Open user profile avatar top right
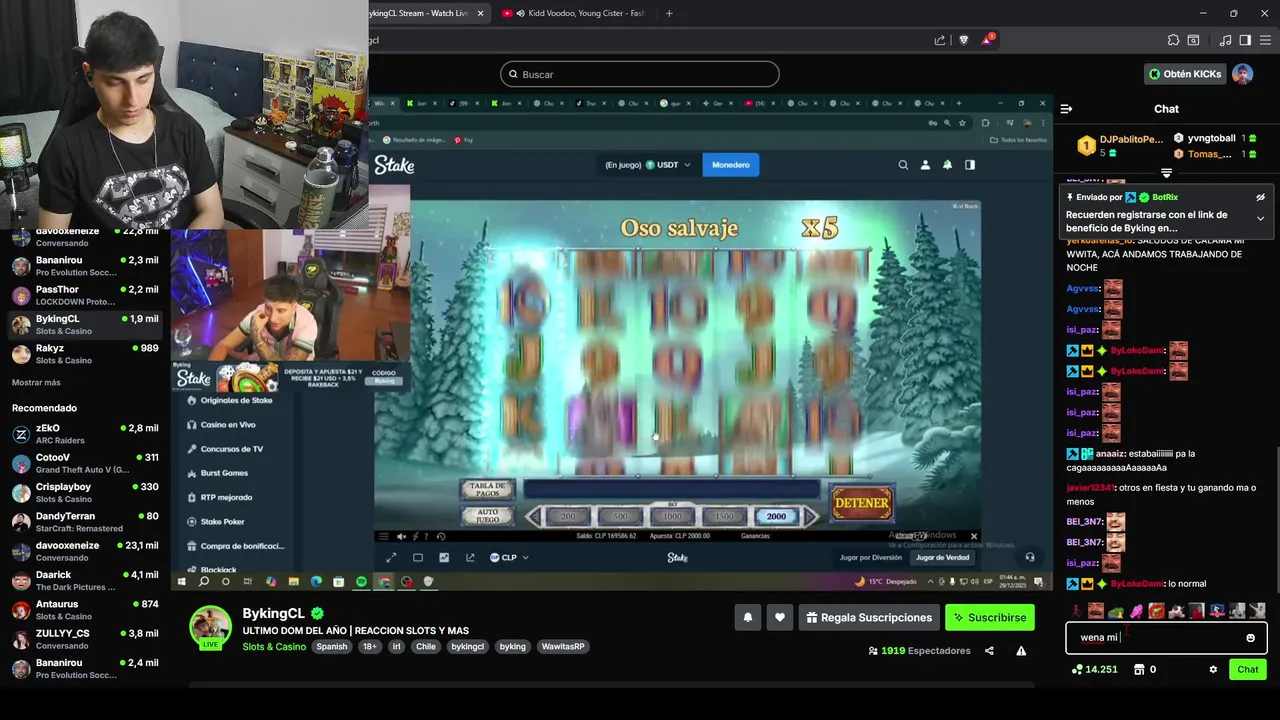 pos(1242,74)
